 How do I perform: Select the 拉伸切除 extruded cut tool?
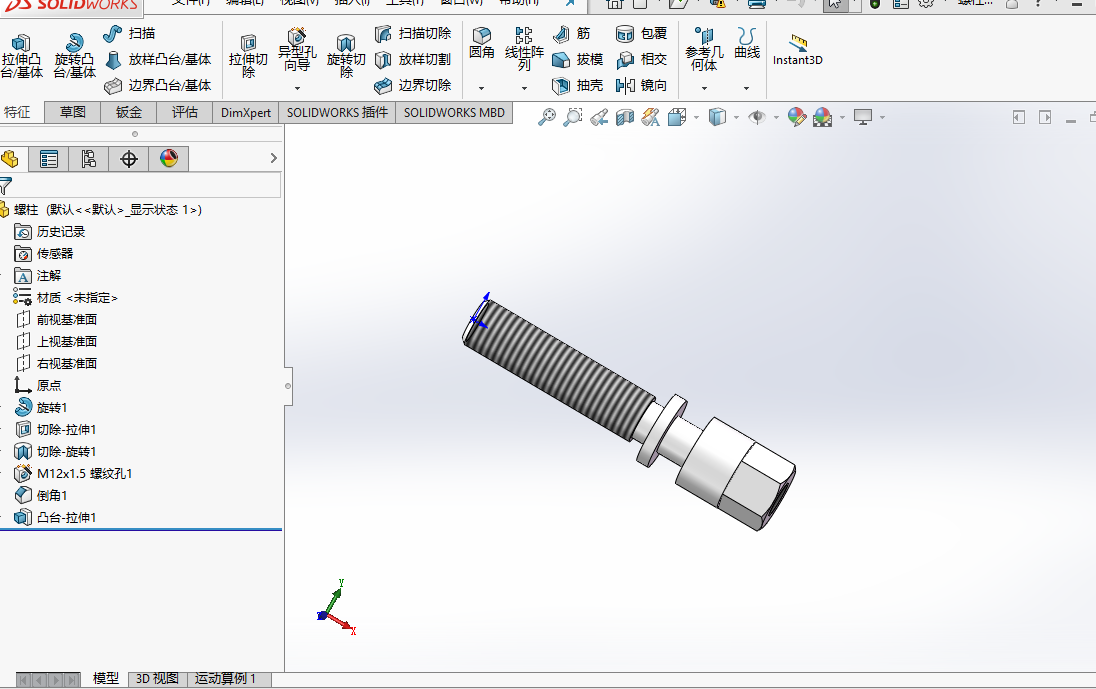248,56
